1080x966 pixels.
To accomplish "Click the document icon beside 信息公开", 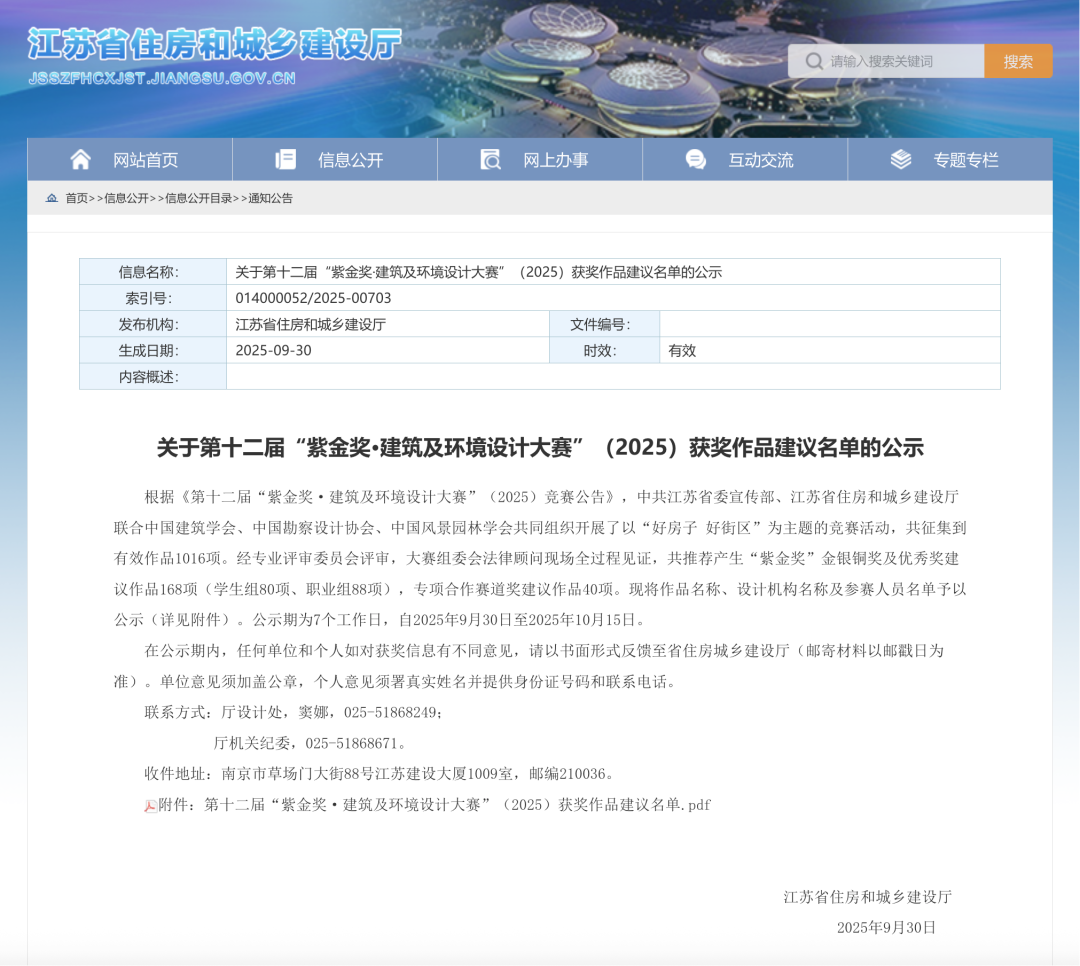I will pyautogui.click(x=286, y=160).
